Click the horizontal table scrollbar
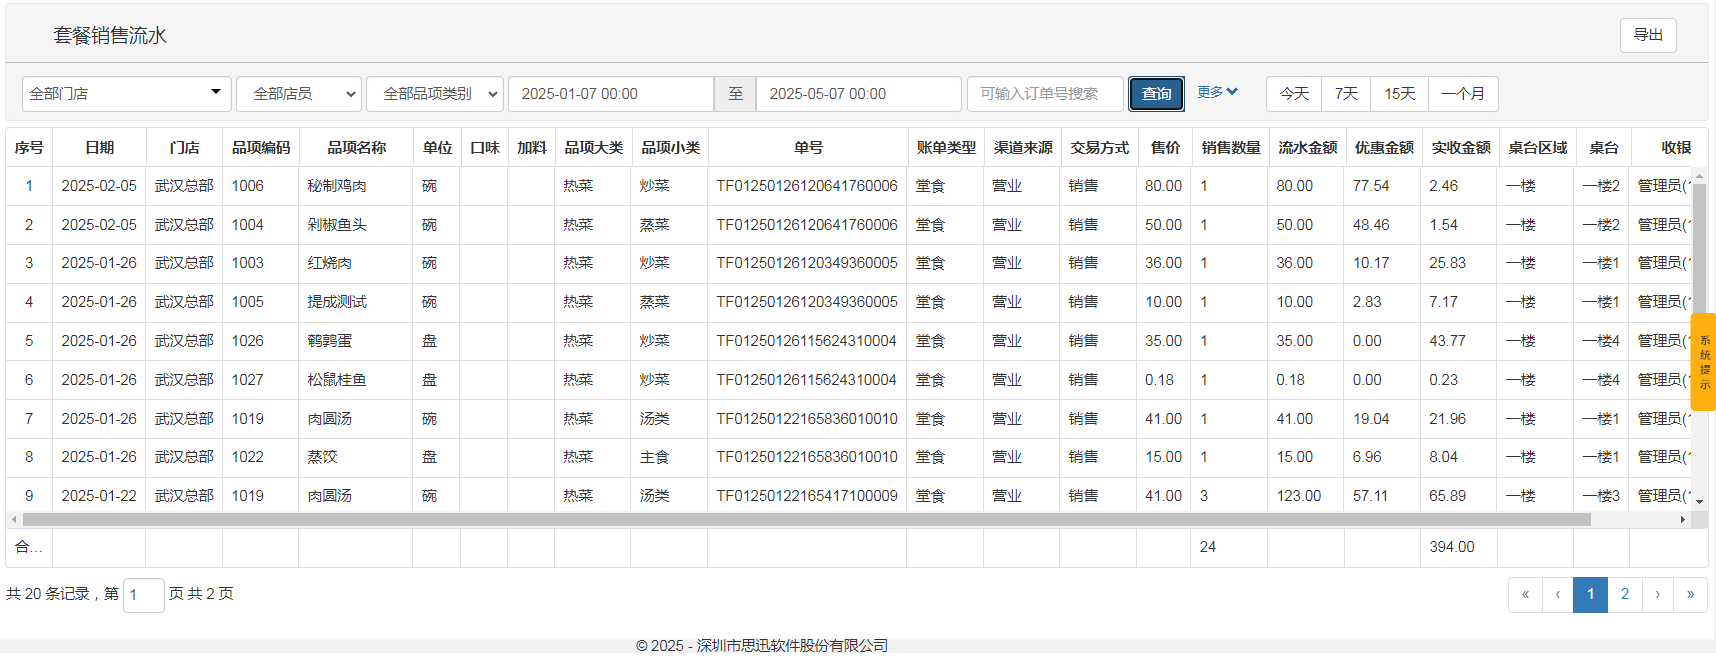The height and width of the screenshot is (656, 1716). (806, 520)
